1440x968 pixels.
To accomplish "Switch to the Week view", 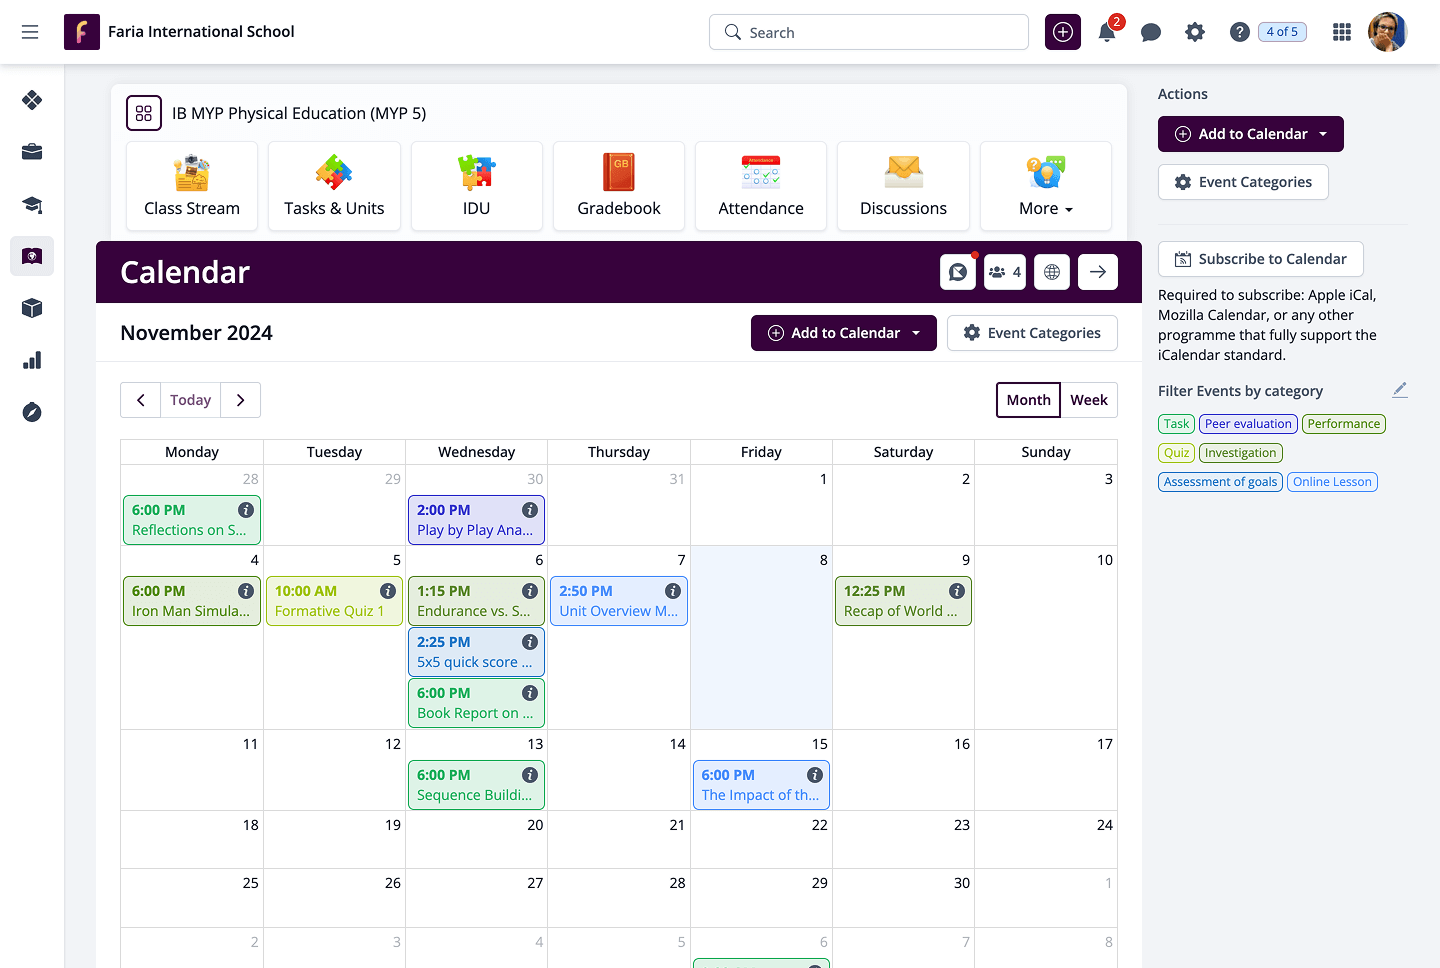I will (1088, 400).
